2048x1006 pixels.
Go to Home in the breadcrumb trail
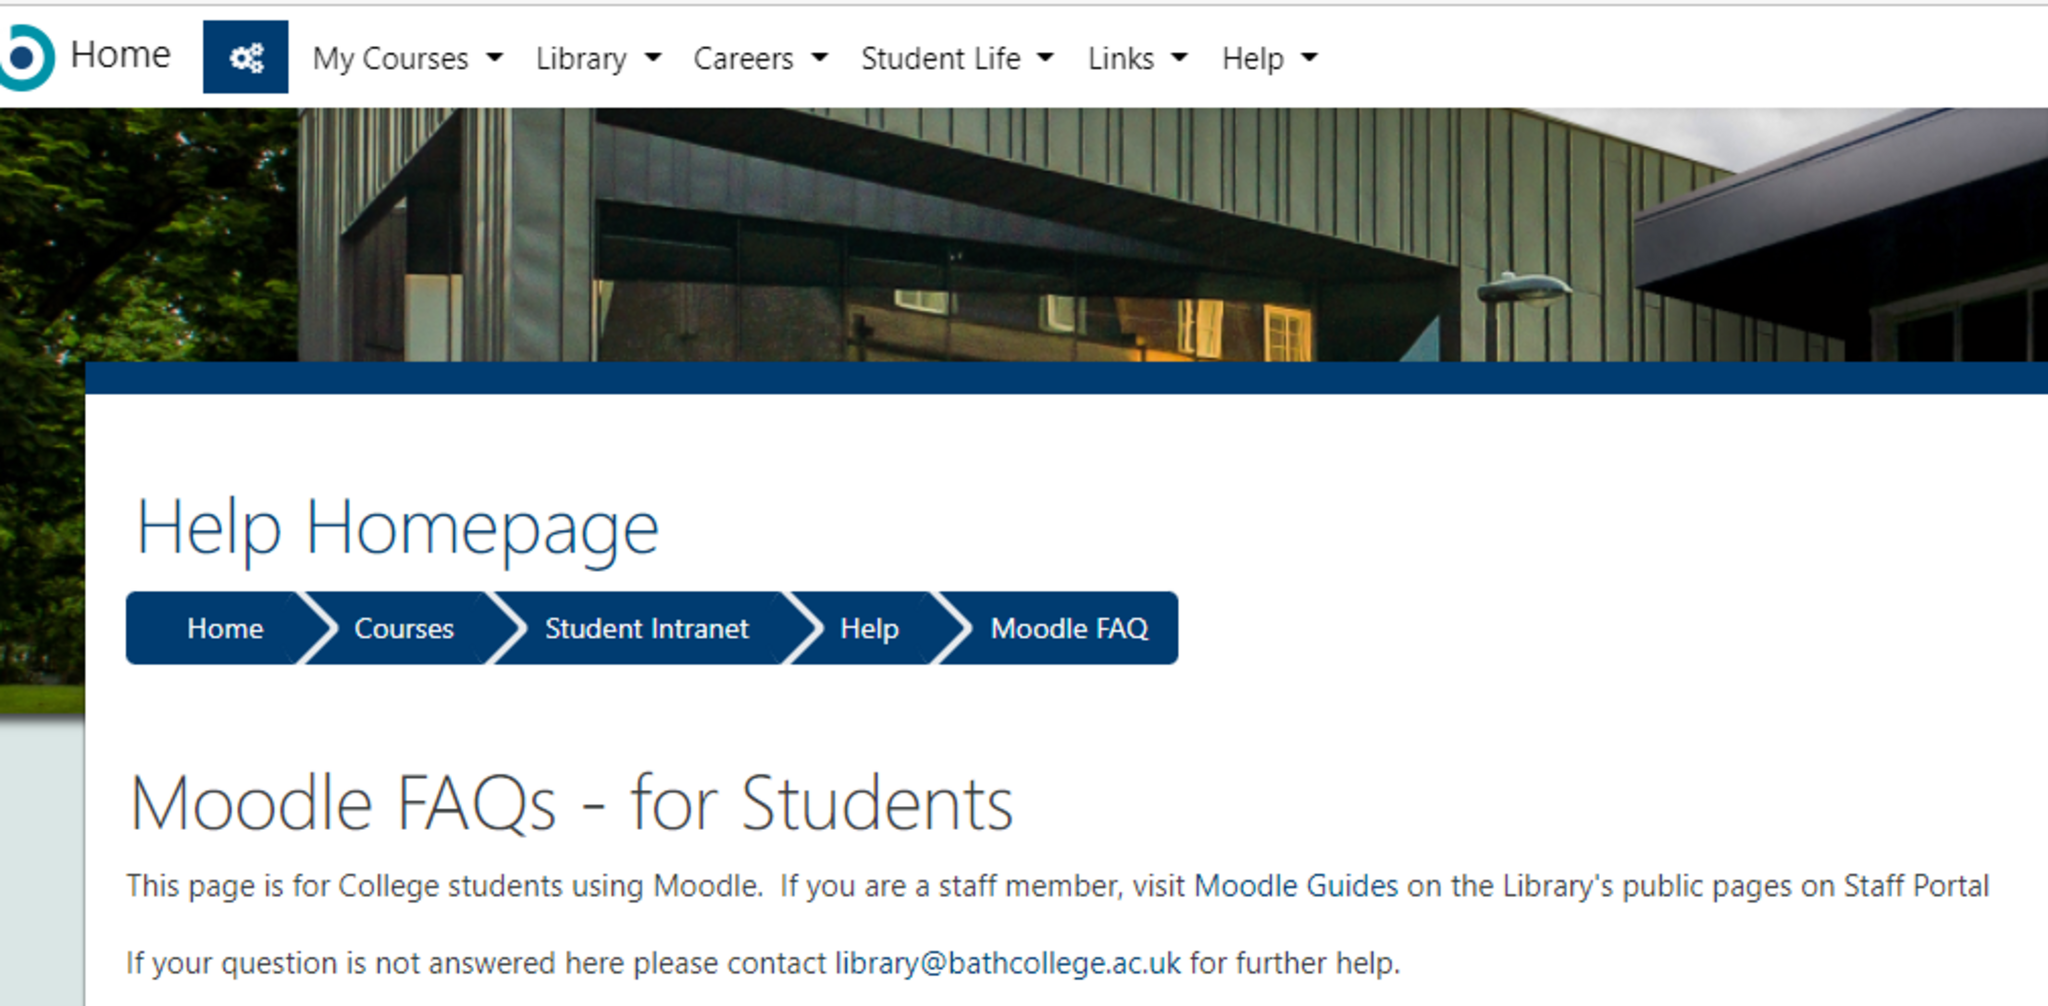(x=225, y=629)
